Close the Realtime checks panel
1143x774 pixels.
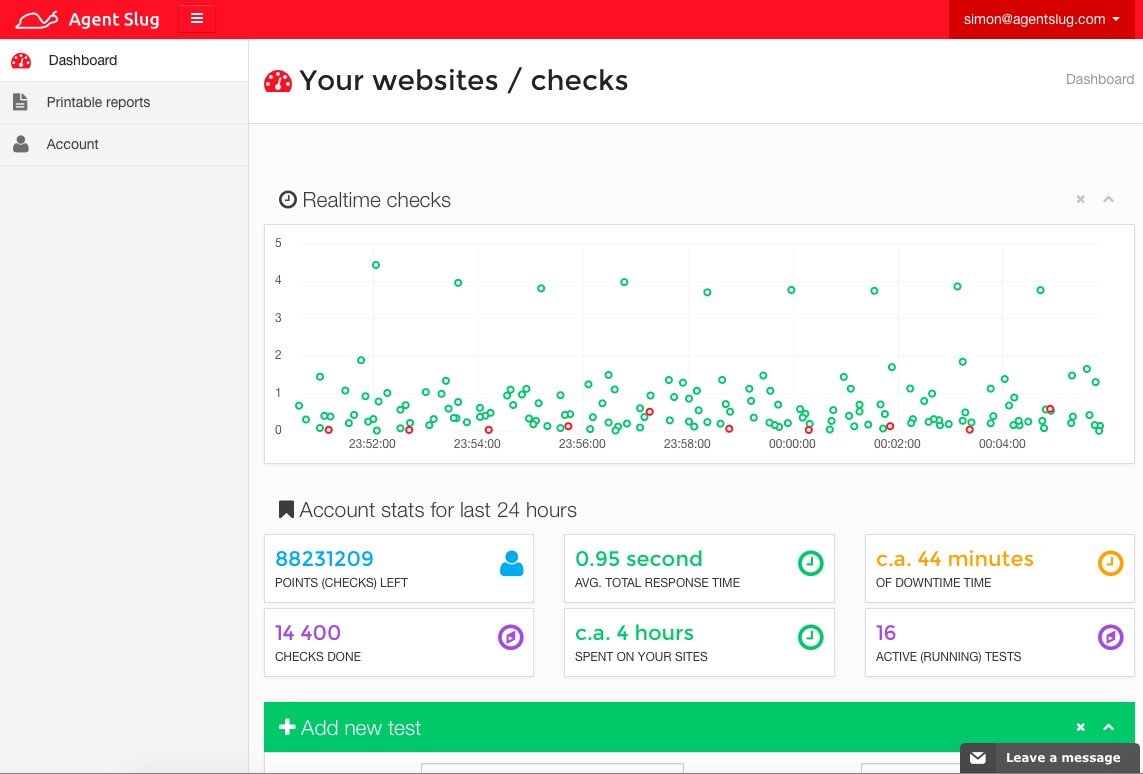(x=1080, y=199)
